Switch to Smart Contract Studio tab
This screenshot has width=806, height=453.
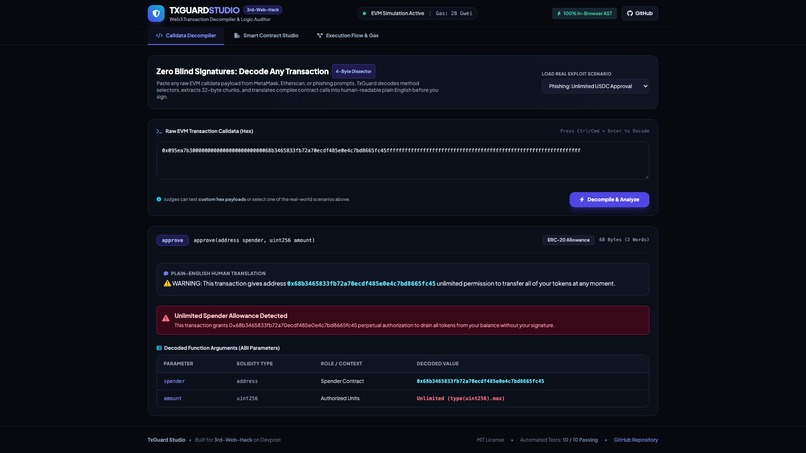266,35
